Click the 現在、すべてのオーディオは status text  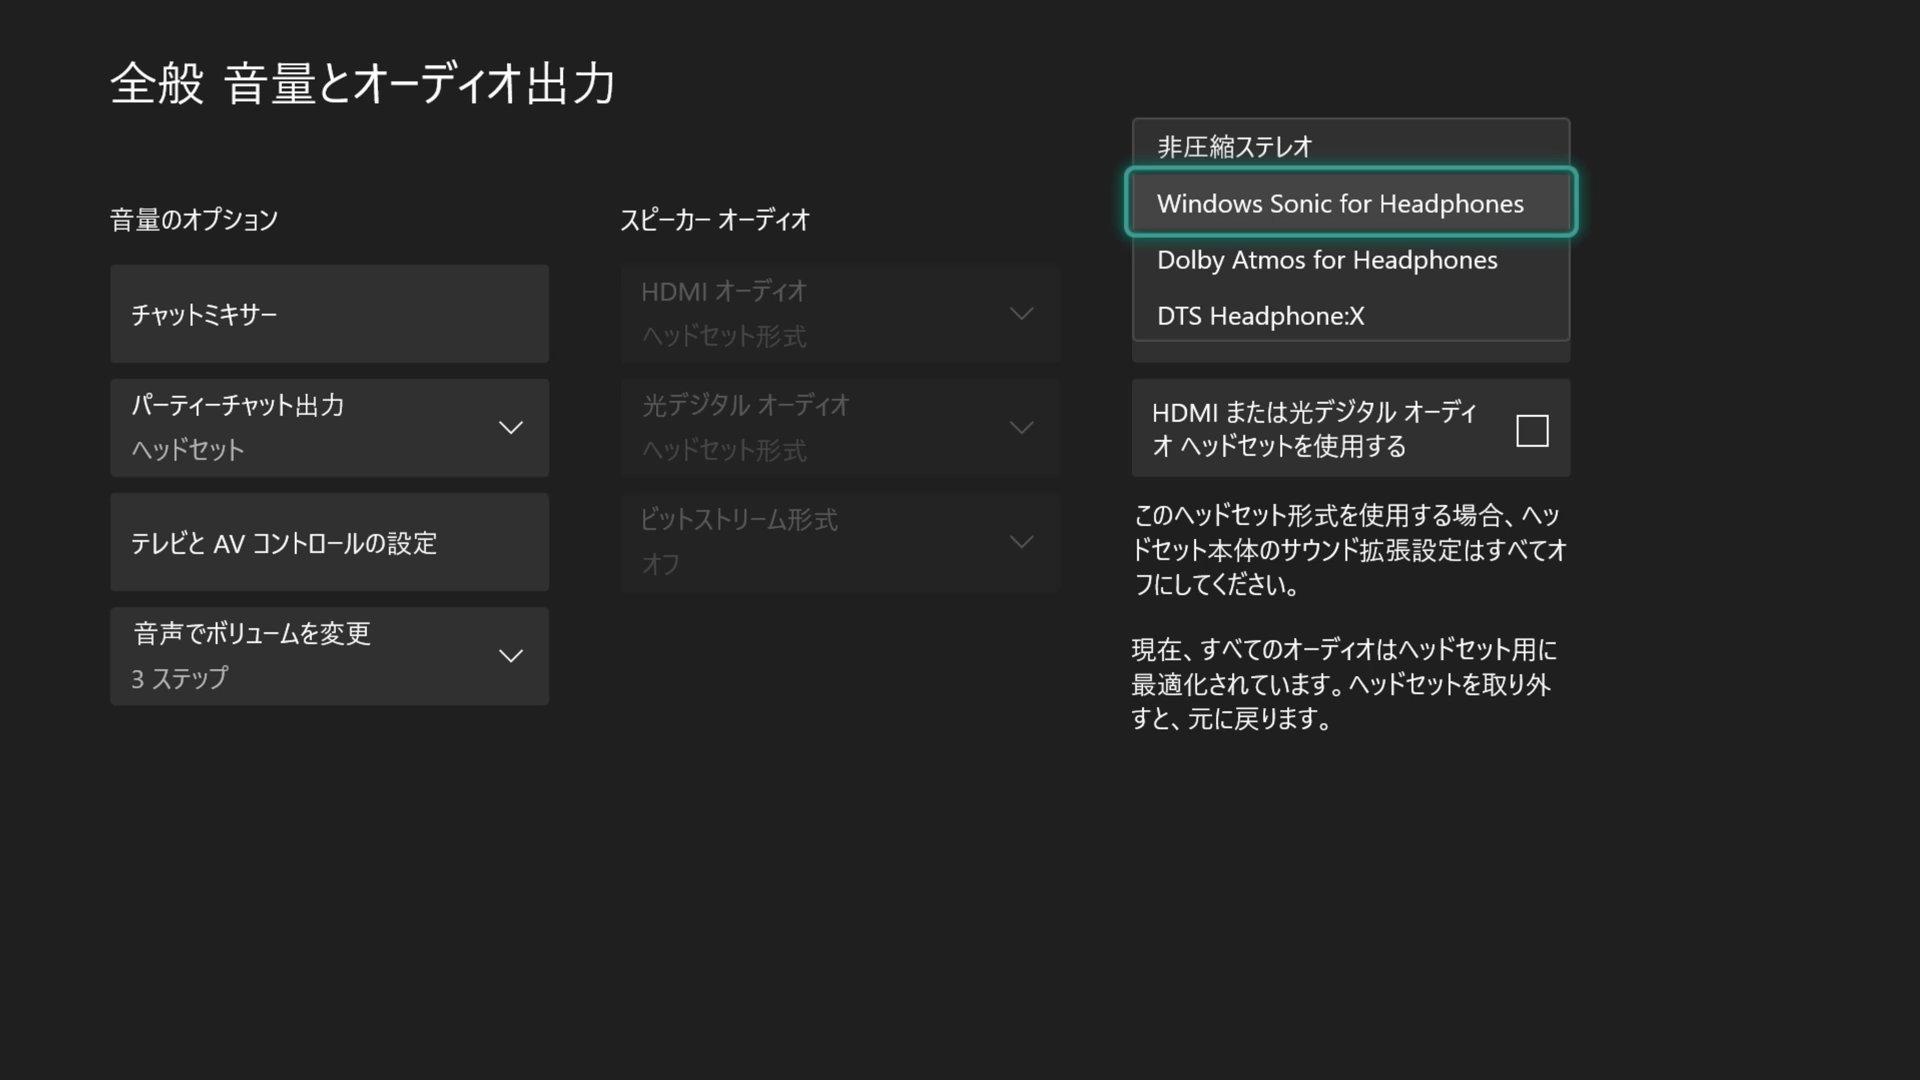pyautogui.click(x=1344, y=684)
